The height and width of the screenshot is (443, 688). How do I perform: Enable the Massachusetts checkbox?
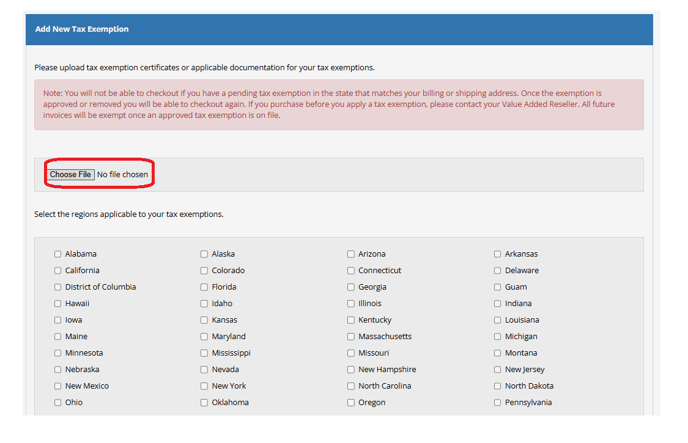[x=351, y=337]
